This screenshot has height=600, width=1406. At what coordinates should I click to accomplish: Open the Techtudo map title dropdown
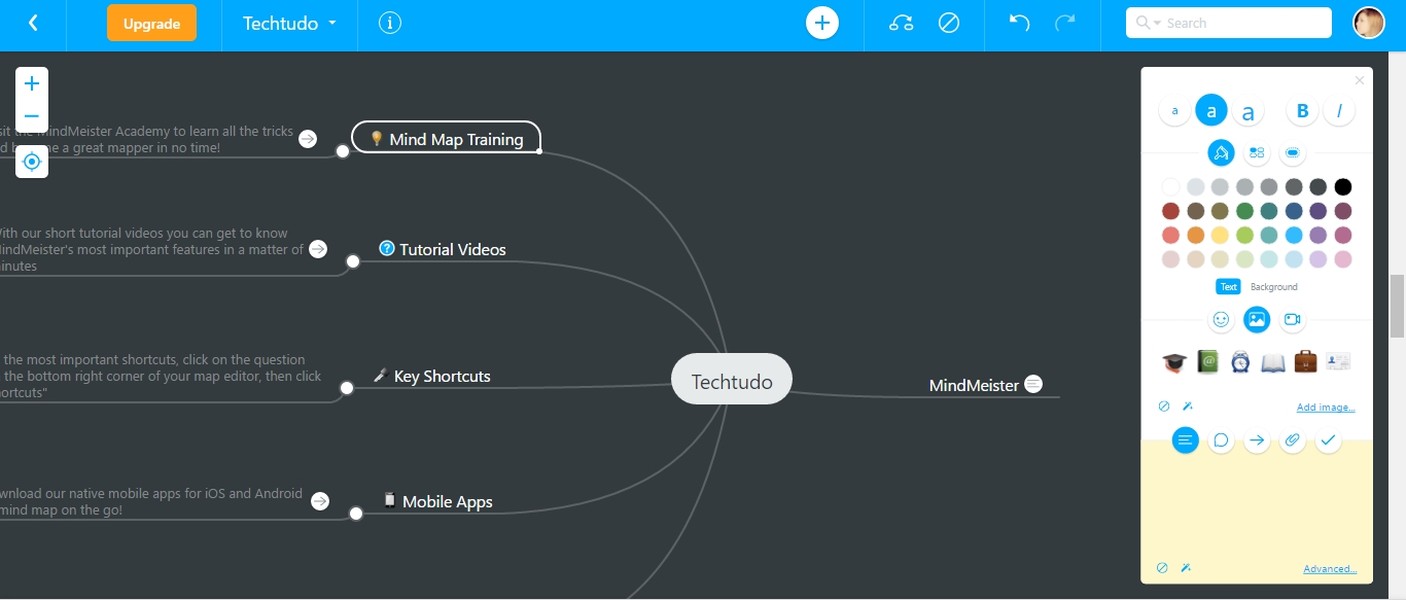click(290, 23)
